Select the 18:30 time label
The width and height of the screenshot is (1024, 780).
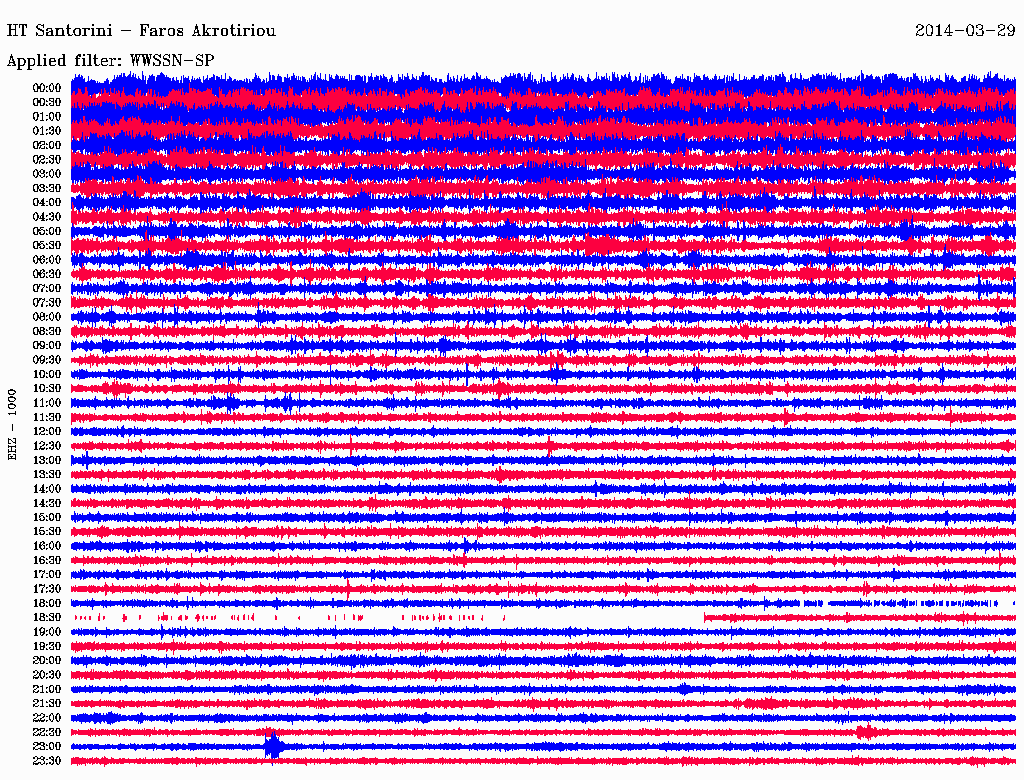coord(46,617)
